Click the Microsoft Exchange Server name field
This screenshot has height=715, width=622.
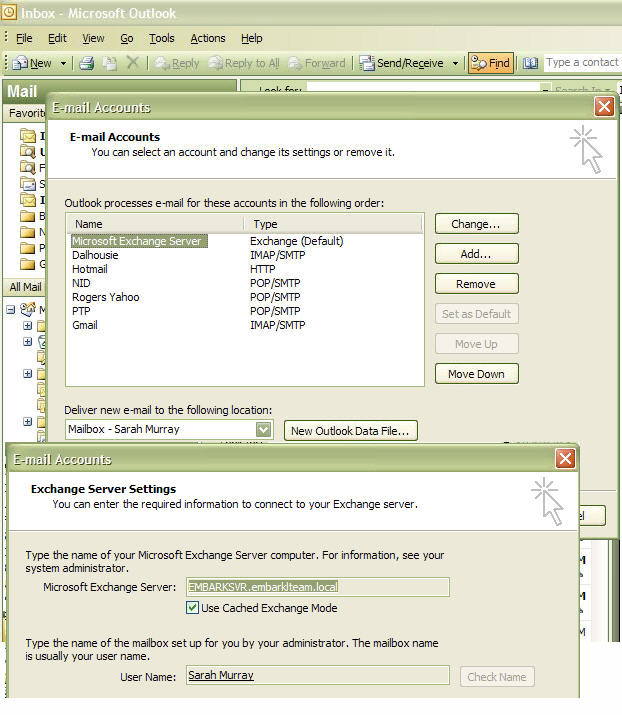pos(318,587)
